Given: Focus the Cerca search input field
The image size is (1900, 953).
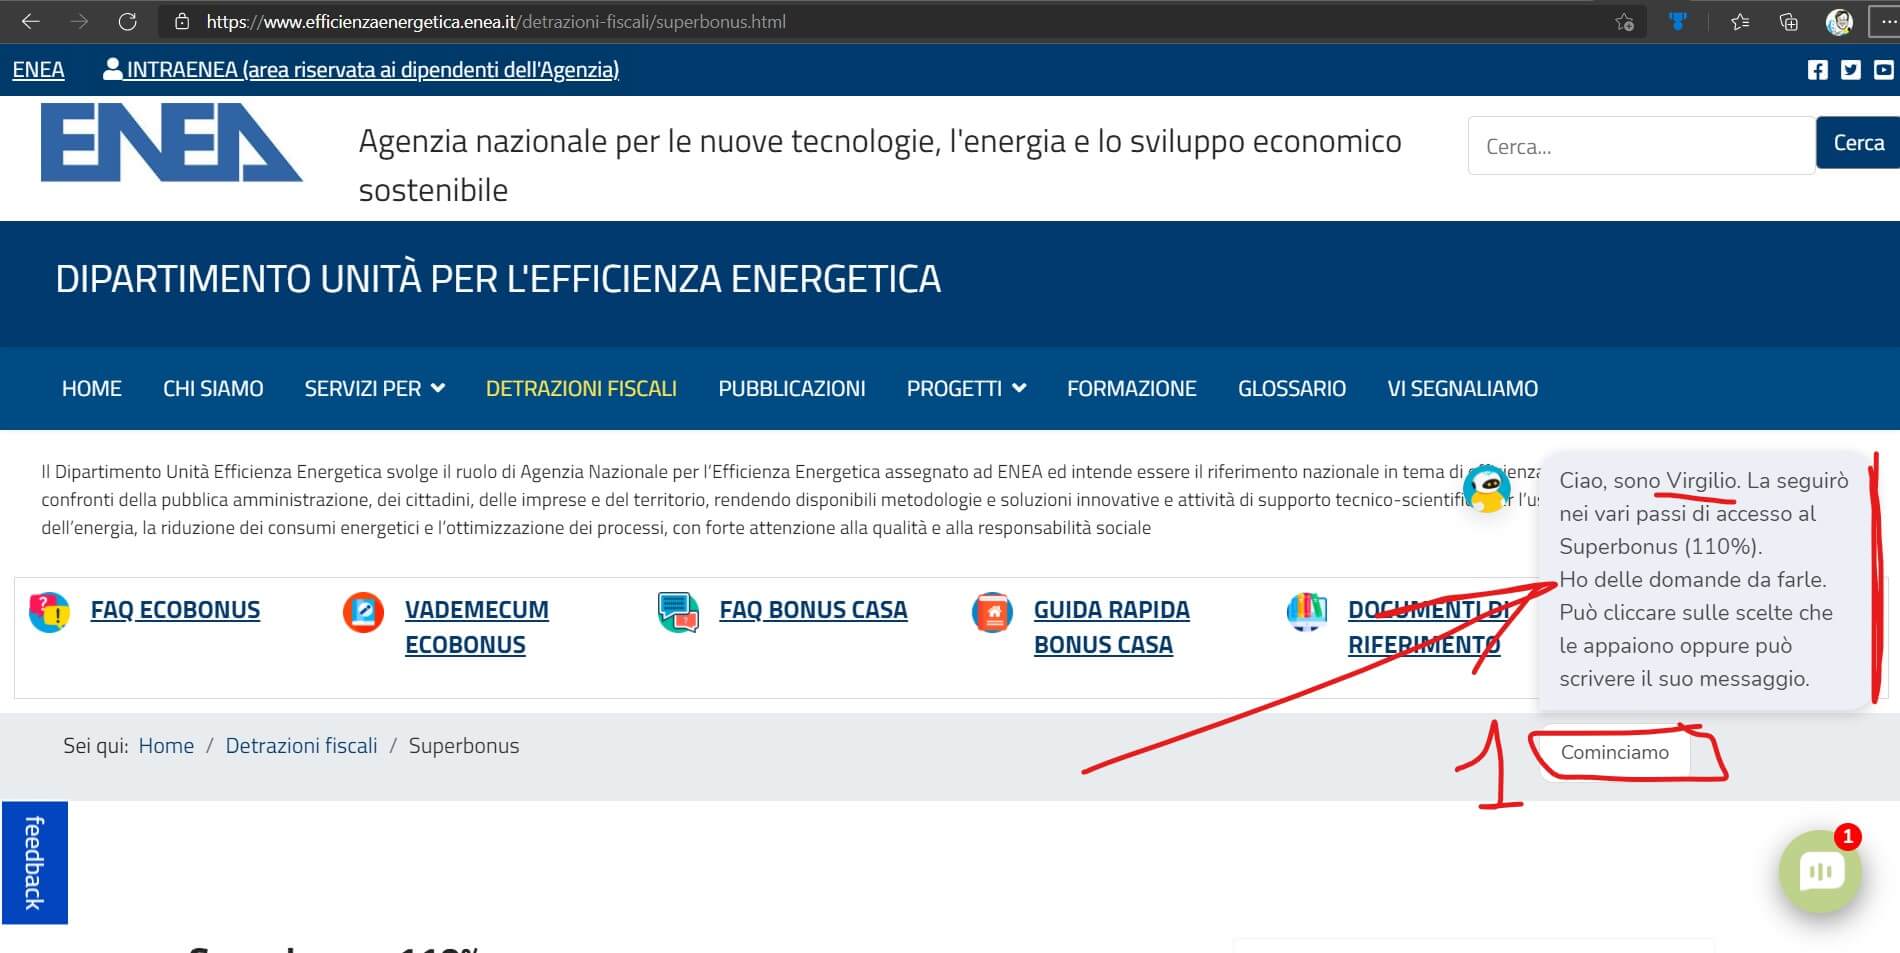Looking at the screenshot, I should click(x=1640, y=146).
